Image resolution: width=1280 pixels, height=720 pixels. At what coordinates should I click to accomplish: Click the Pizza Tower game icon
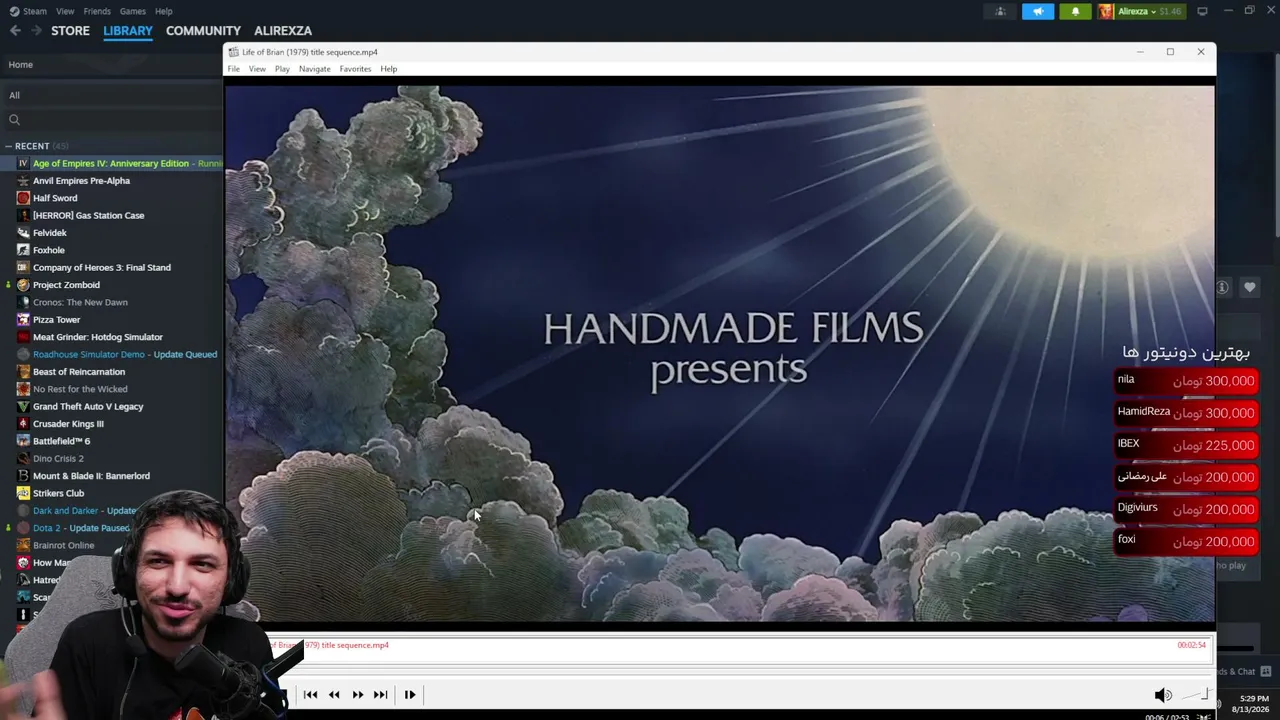tap(23, 320)
